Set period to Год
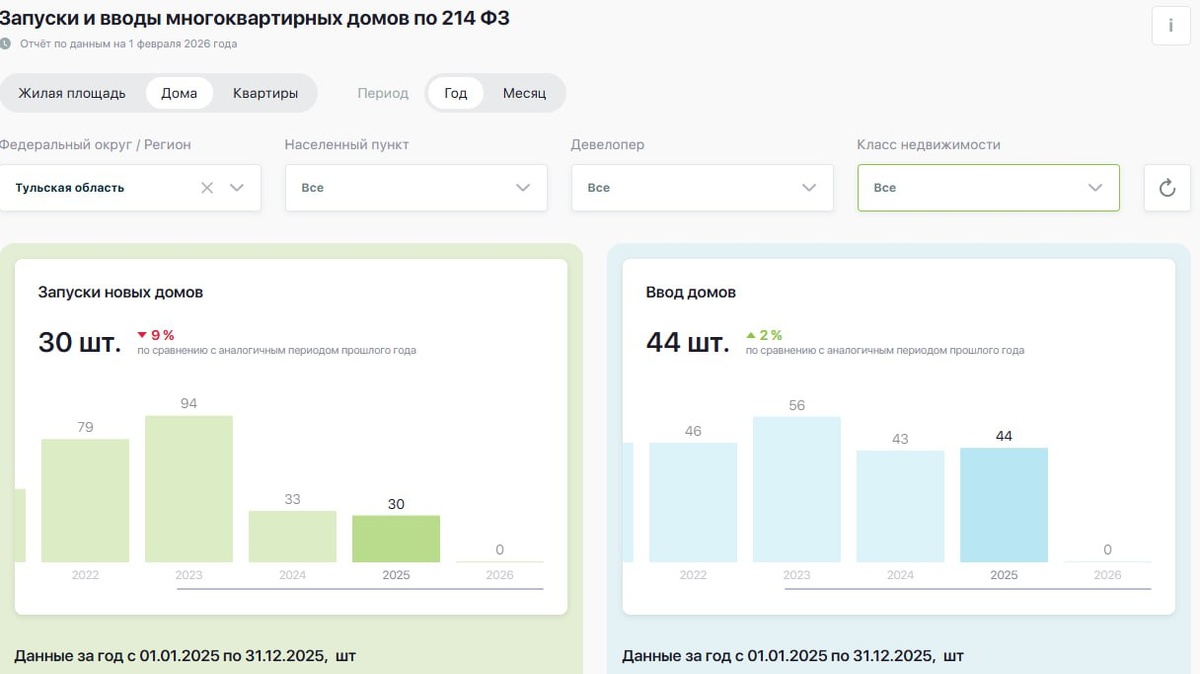 tap(456, 93)
